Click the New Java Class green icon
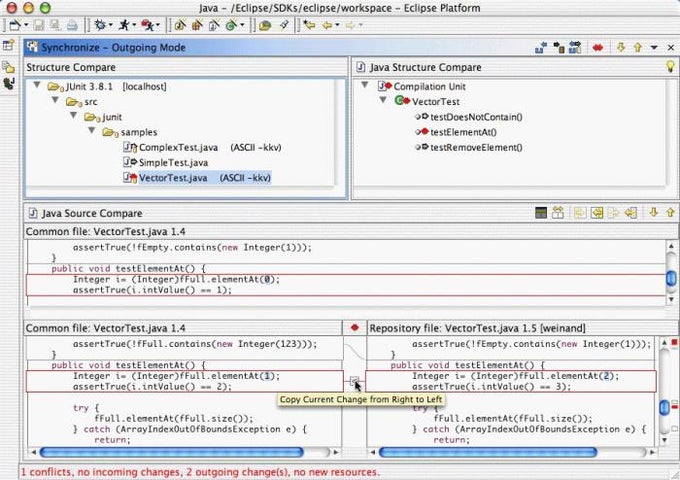This screenshot has height=480, width=680. click(231, 25)
